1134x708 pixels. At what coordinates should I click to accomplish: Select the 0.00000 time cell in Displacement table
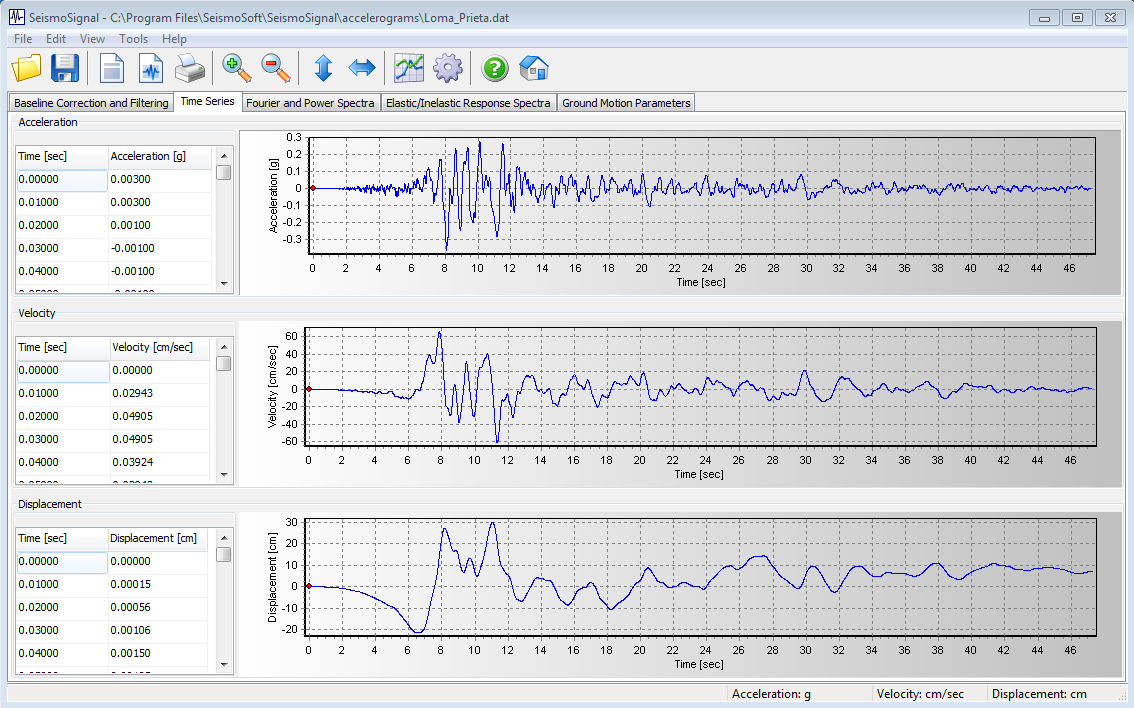[61, 562]
